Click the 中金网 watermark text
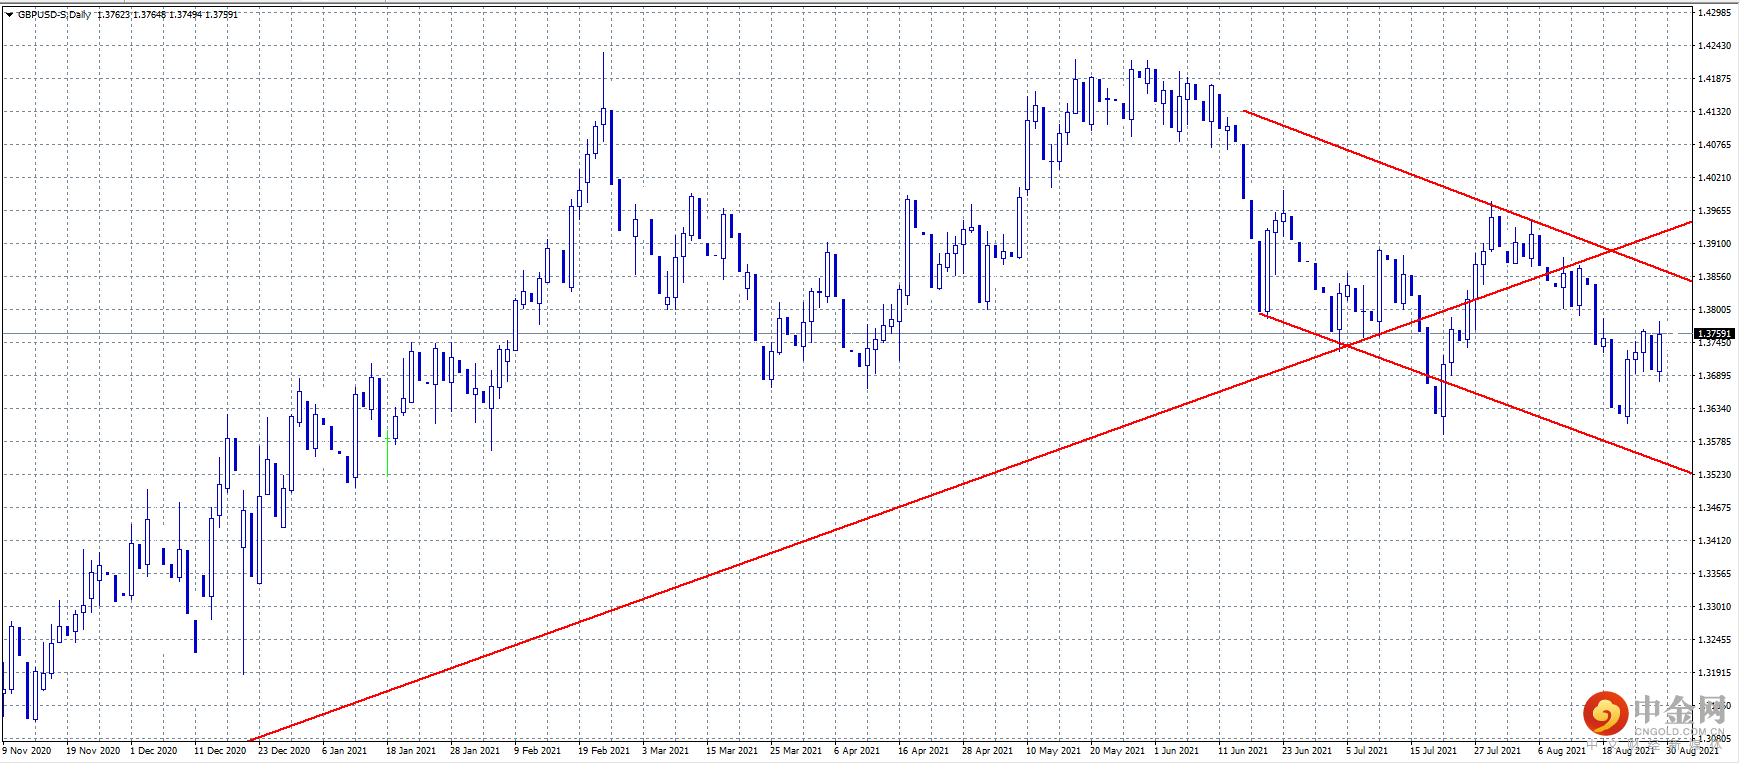This screenshot has width=1740, height=763. tap(1680, 710)
